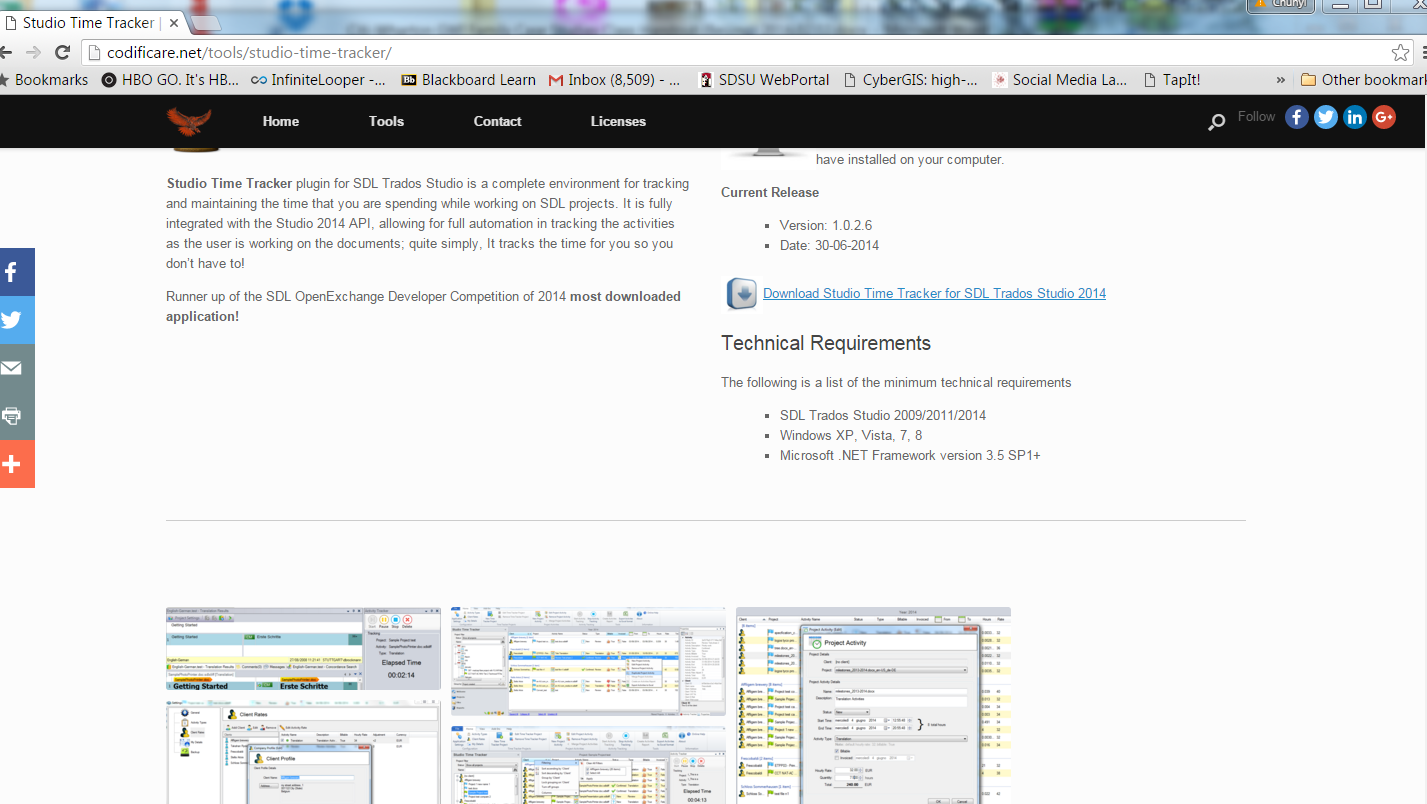Click the blue download arrow icon
Image resolution: width=1427 pixels, height=804 pixels.
click(741, 294)
